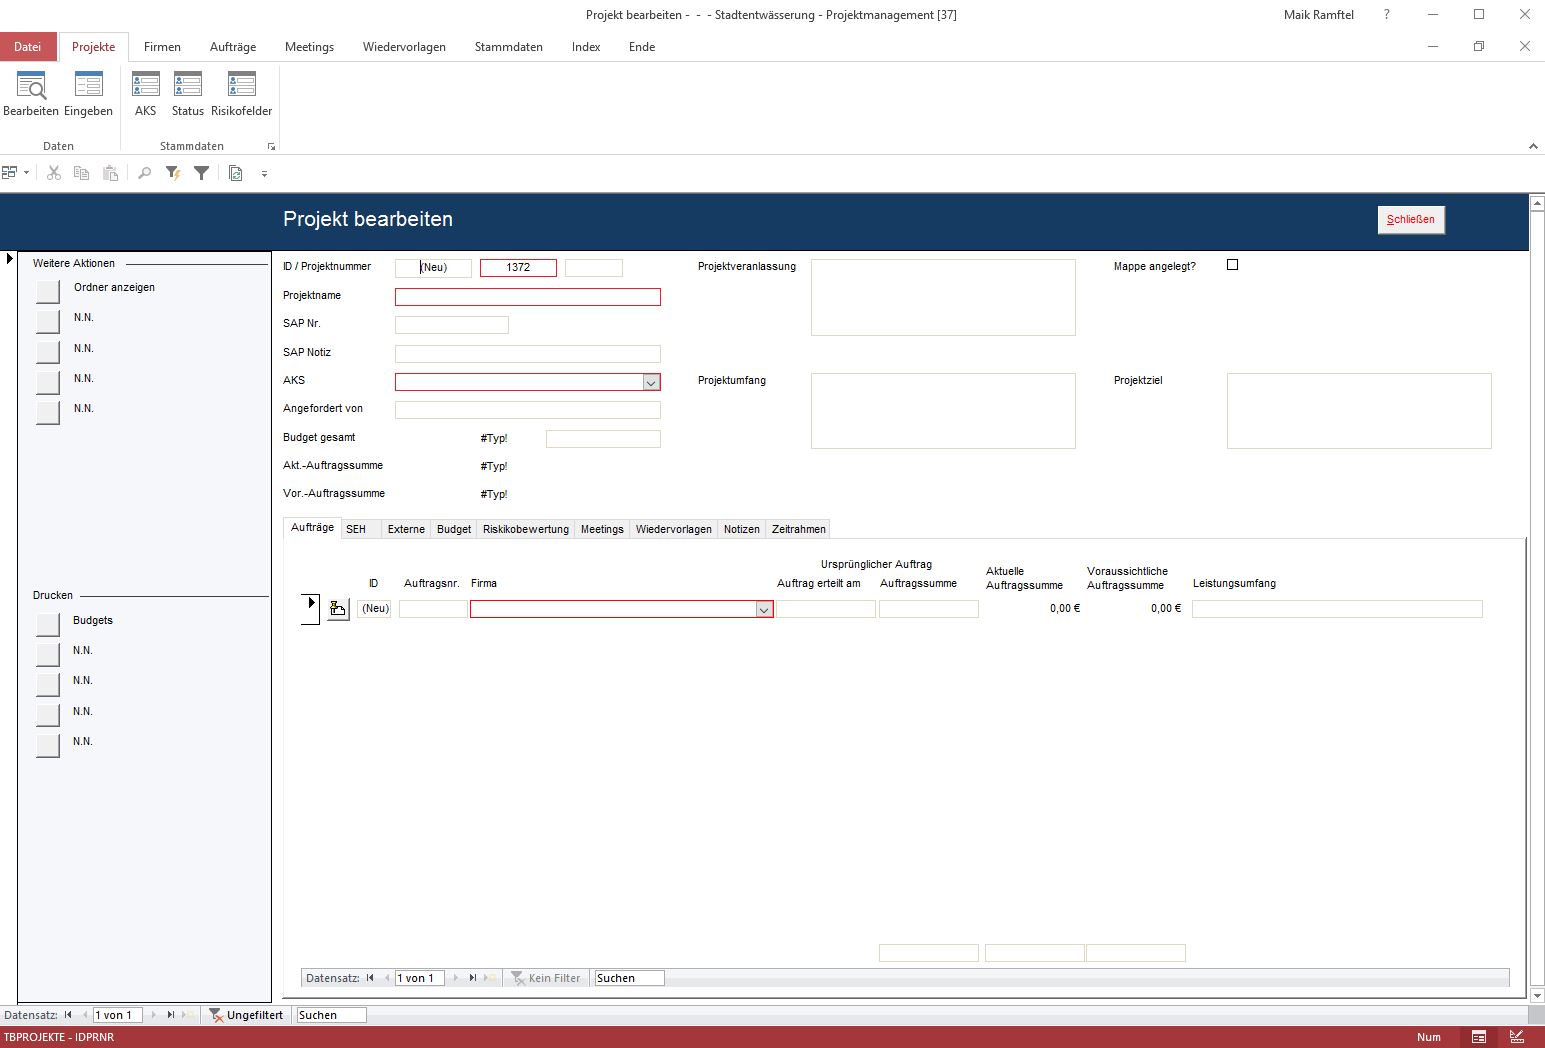Go to last record in subform navigator

(x=473, y=978)
